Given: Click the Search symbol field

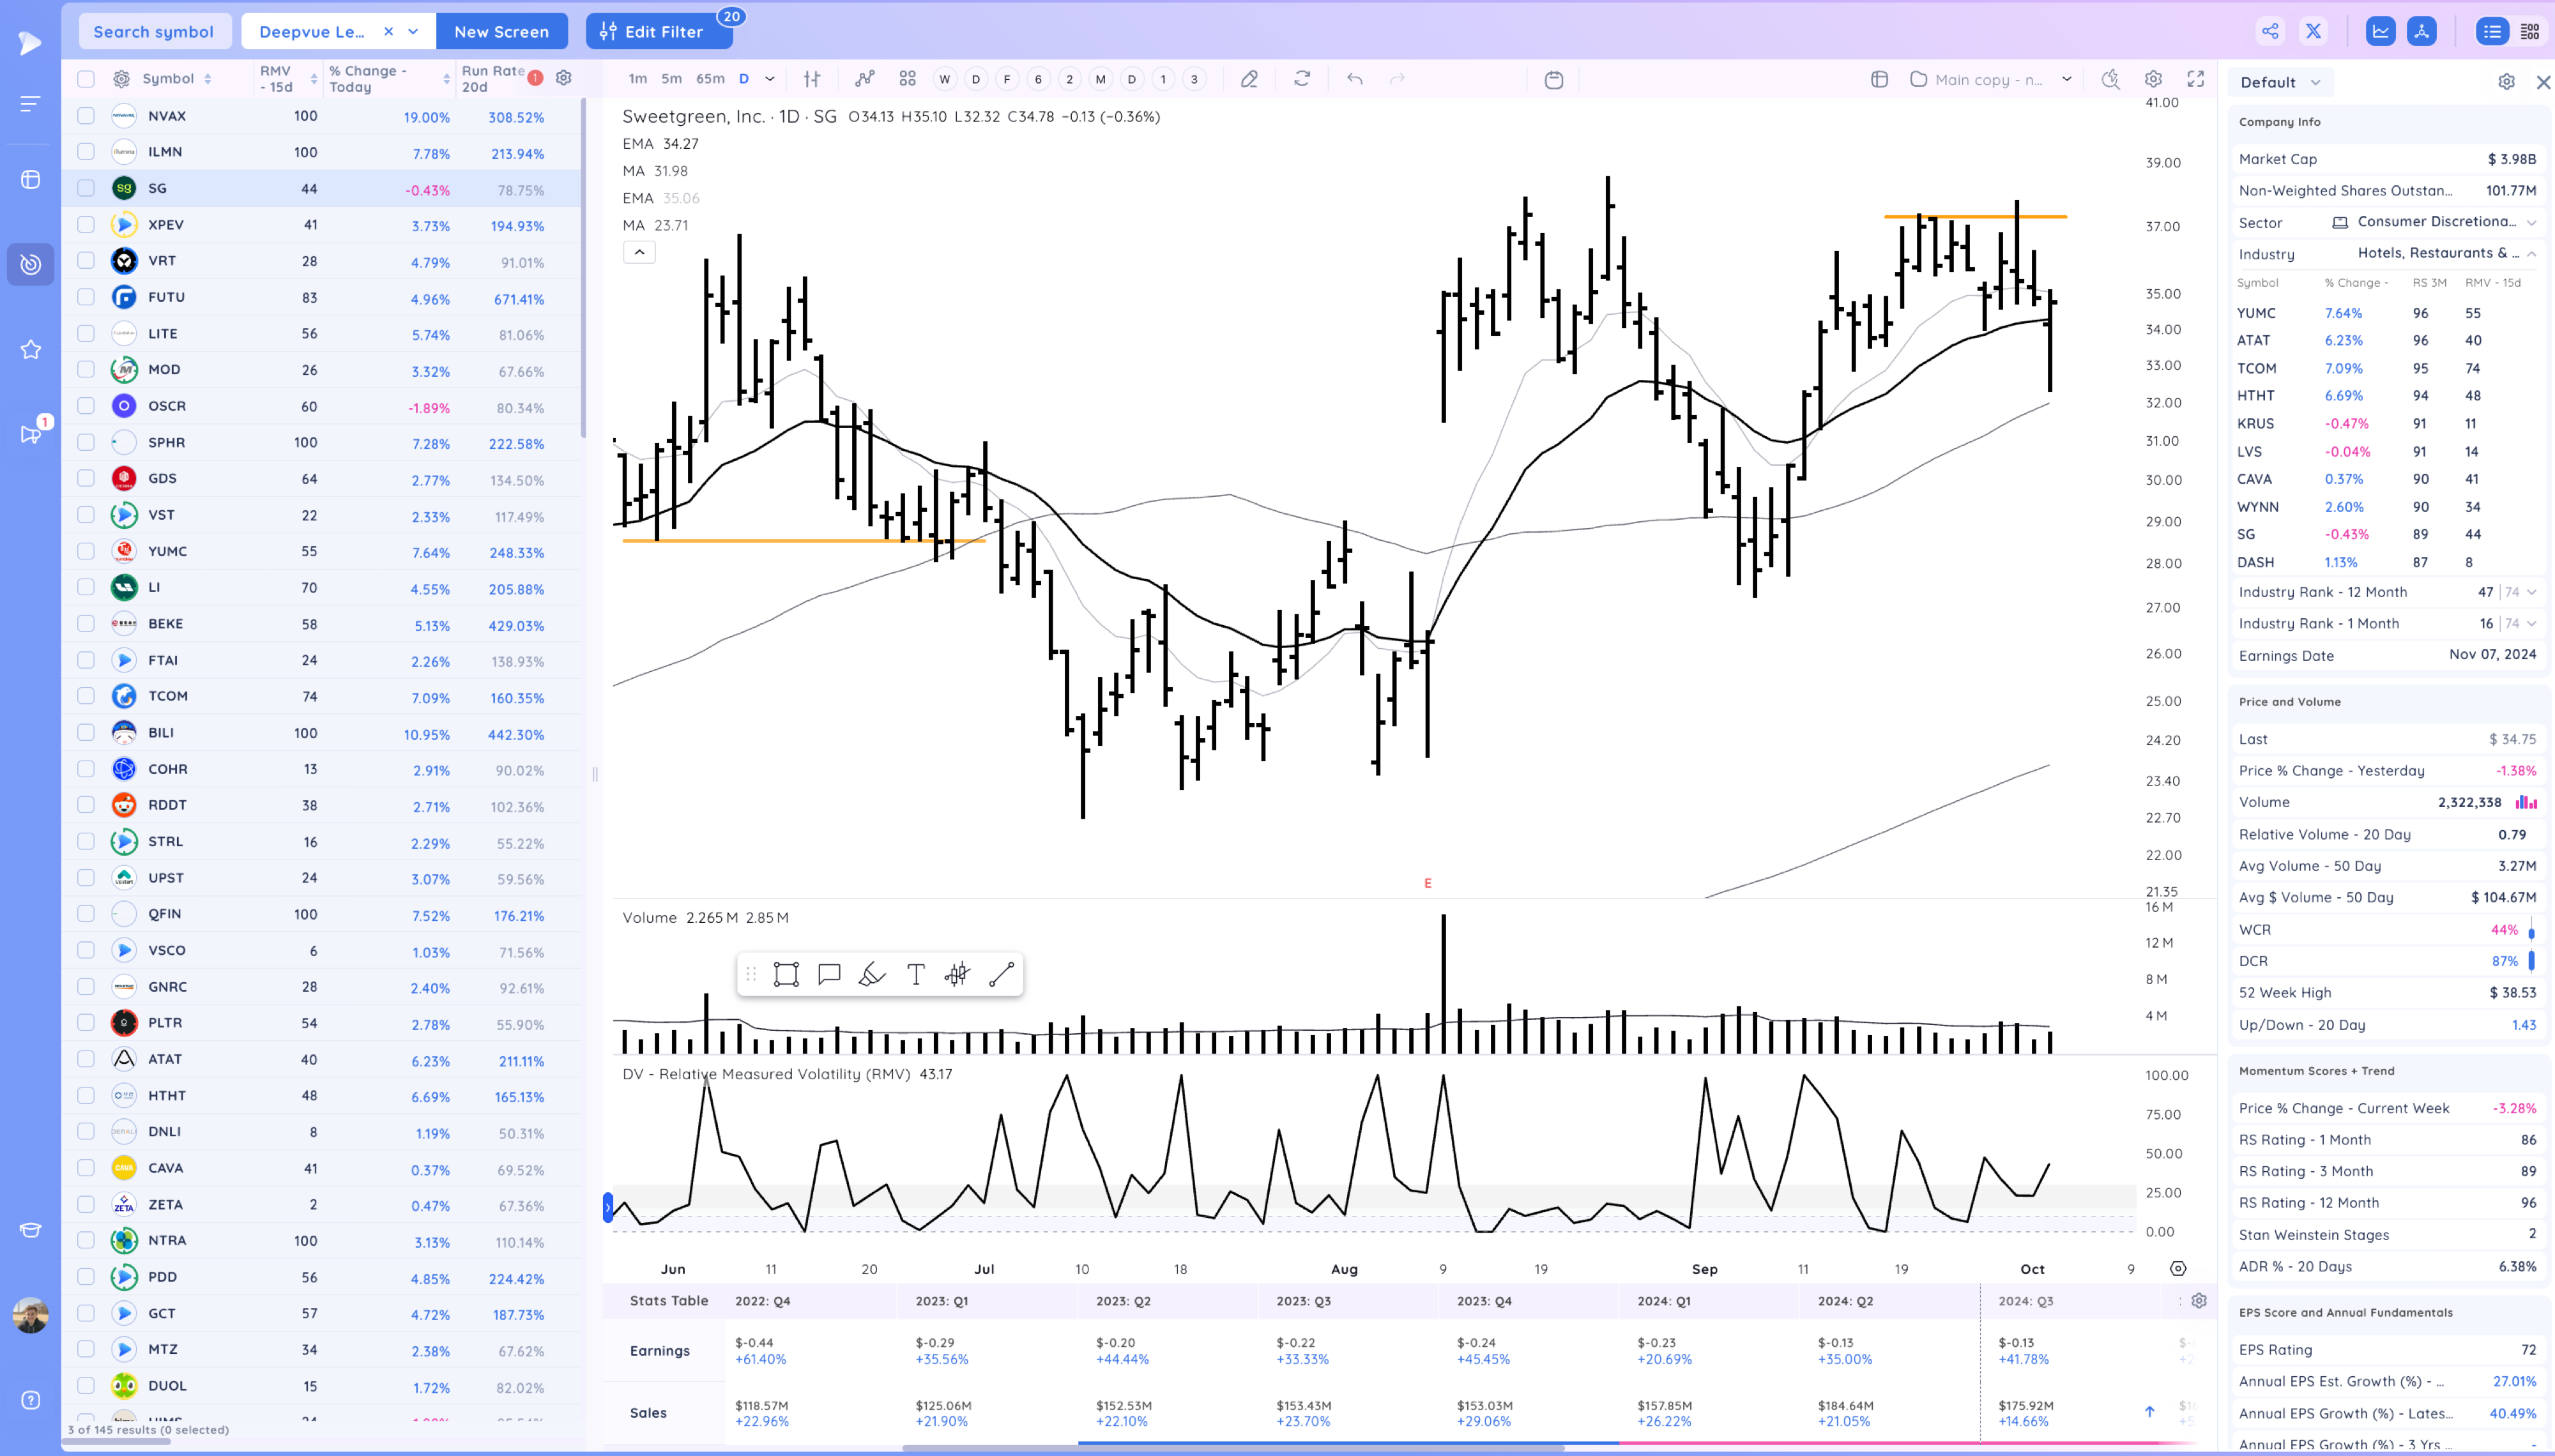Looking at the screenshot, I should coord(154,31).
